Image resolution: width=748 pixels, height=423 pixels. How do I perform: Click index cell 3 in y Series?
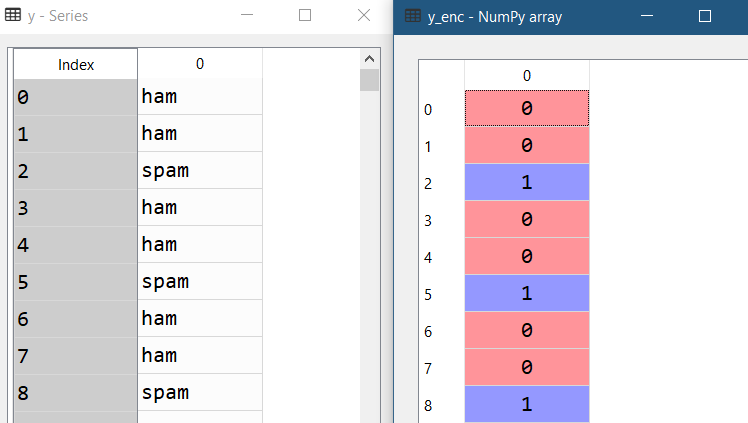tap(76, 208)
